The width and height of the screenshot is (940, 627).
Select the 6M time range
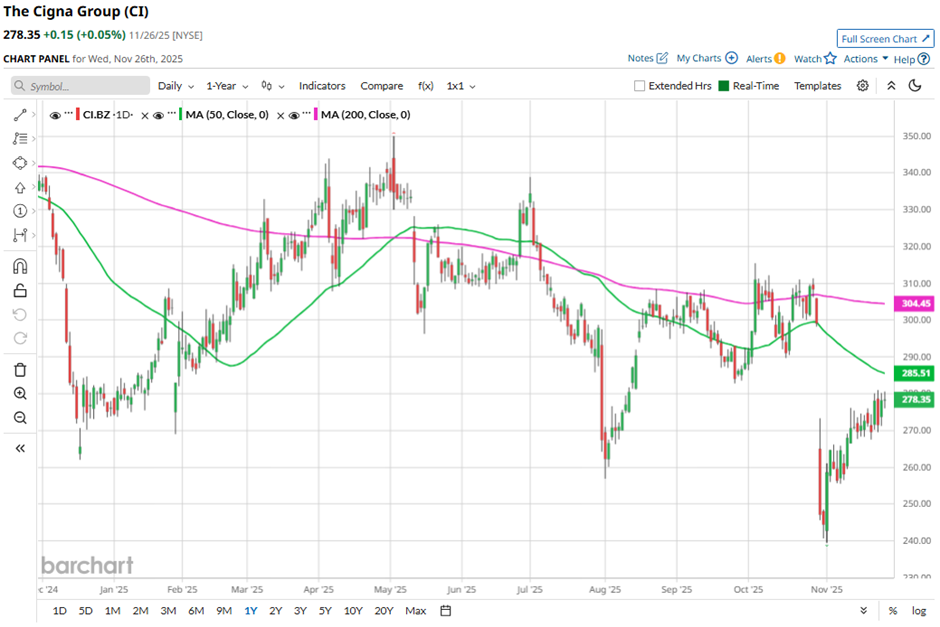[196, 611]
